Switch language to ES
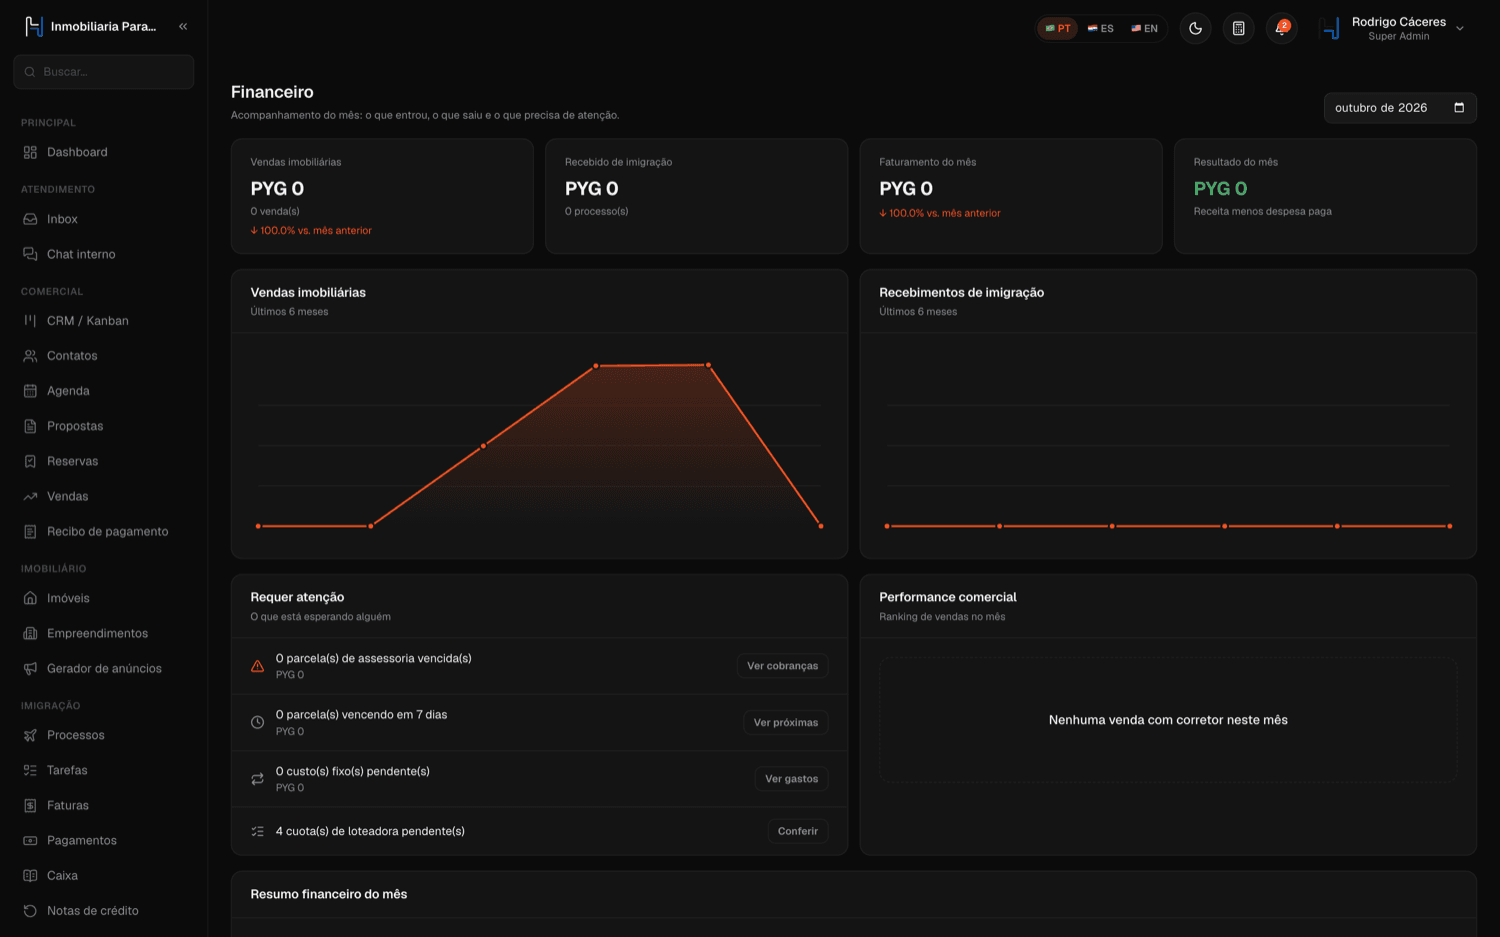 (x=1100, y=28)
